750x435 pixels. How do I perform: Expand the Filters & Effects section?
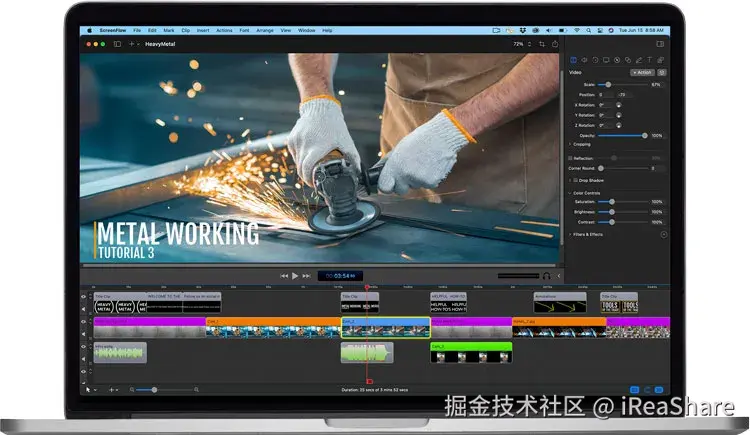(570, 234)
